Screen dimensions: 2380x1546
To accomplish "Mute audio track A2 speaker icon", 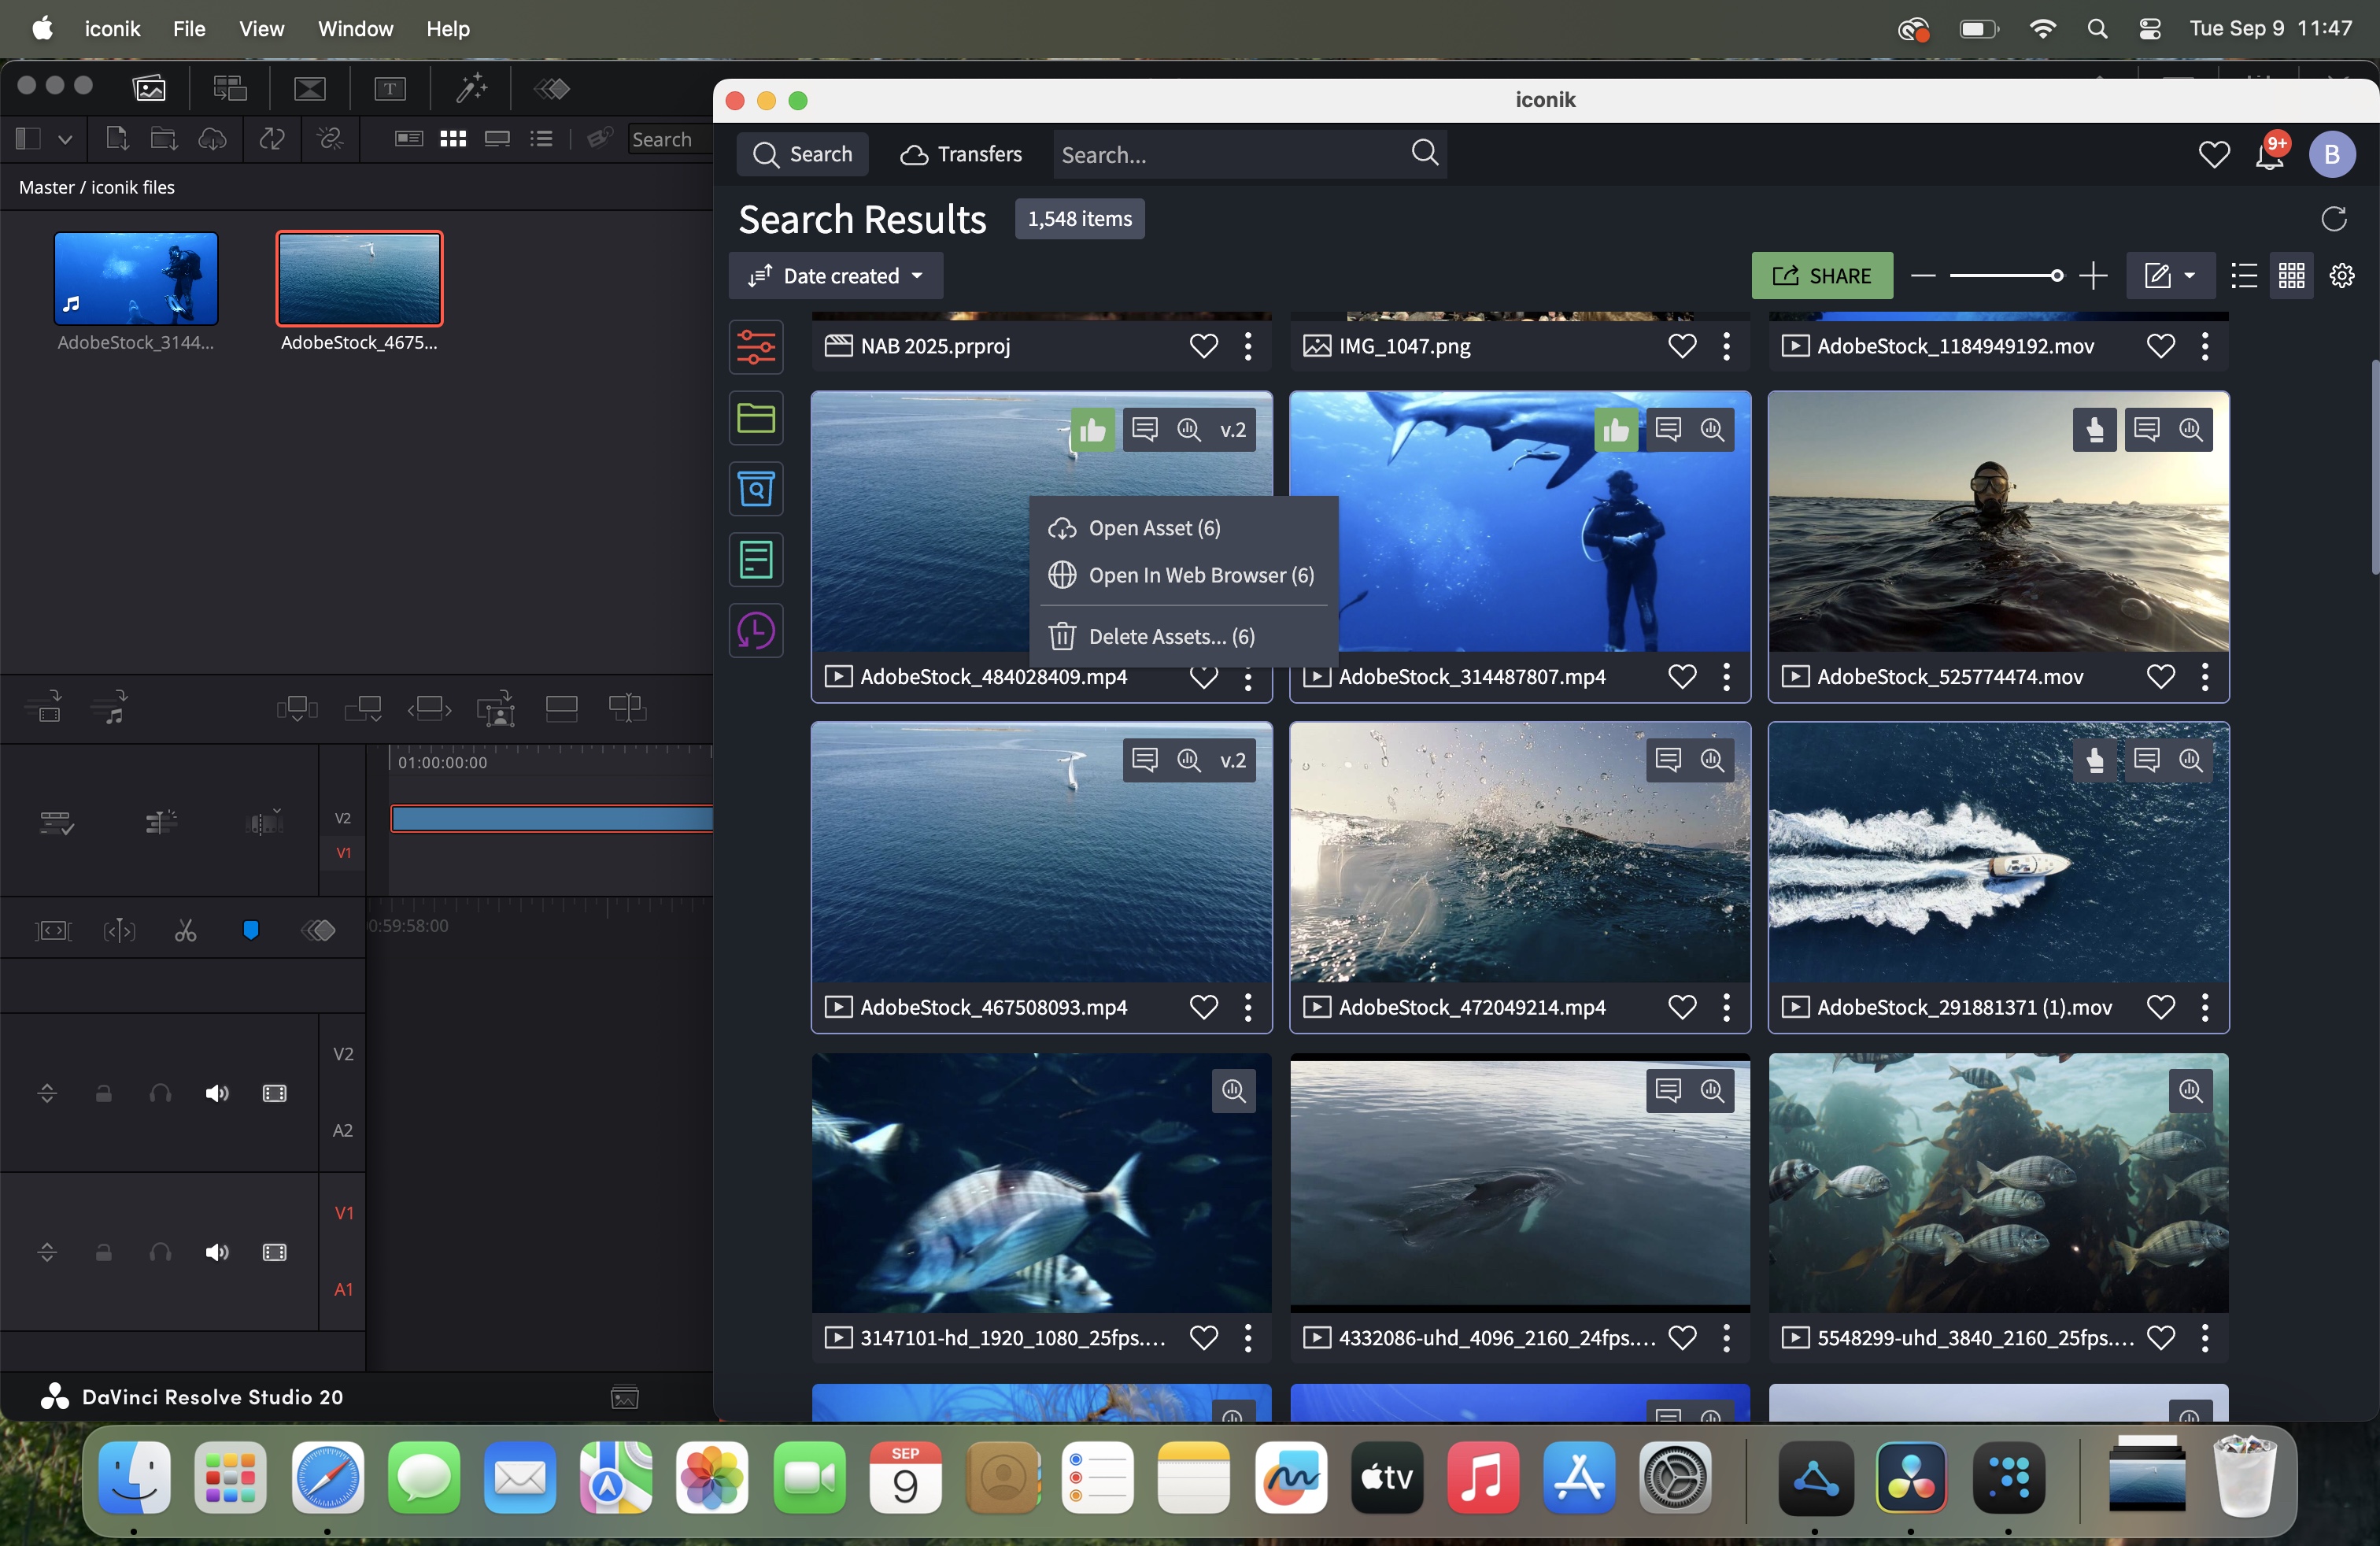I will [x=216, y=1093].
